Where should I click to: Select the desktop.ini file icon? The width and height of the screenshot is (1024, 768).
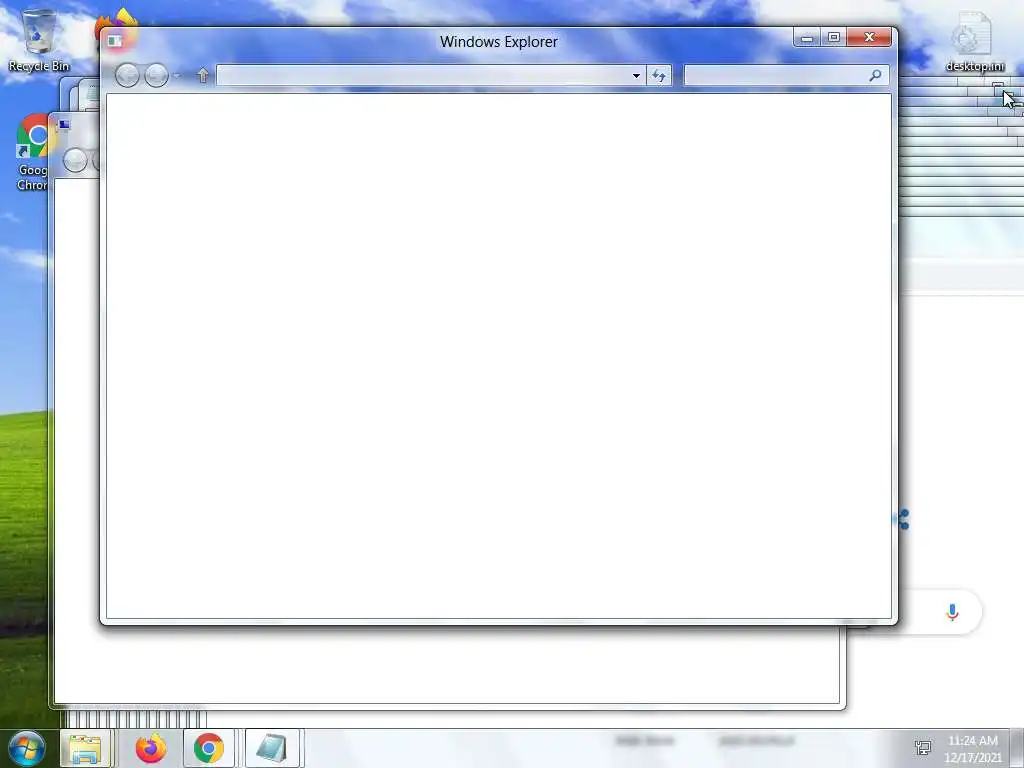click(x=974, y=40)
